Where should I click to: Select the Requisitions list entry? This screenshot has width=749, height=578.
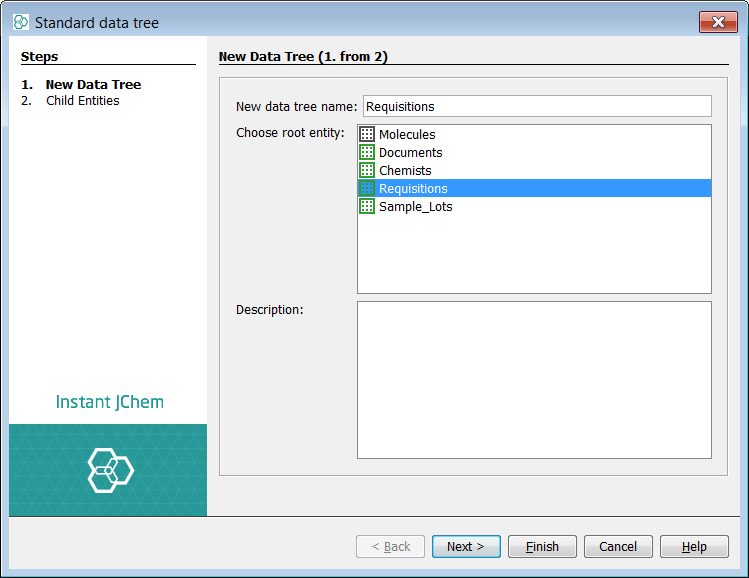(x=413, y=188)
